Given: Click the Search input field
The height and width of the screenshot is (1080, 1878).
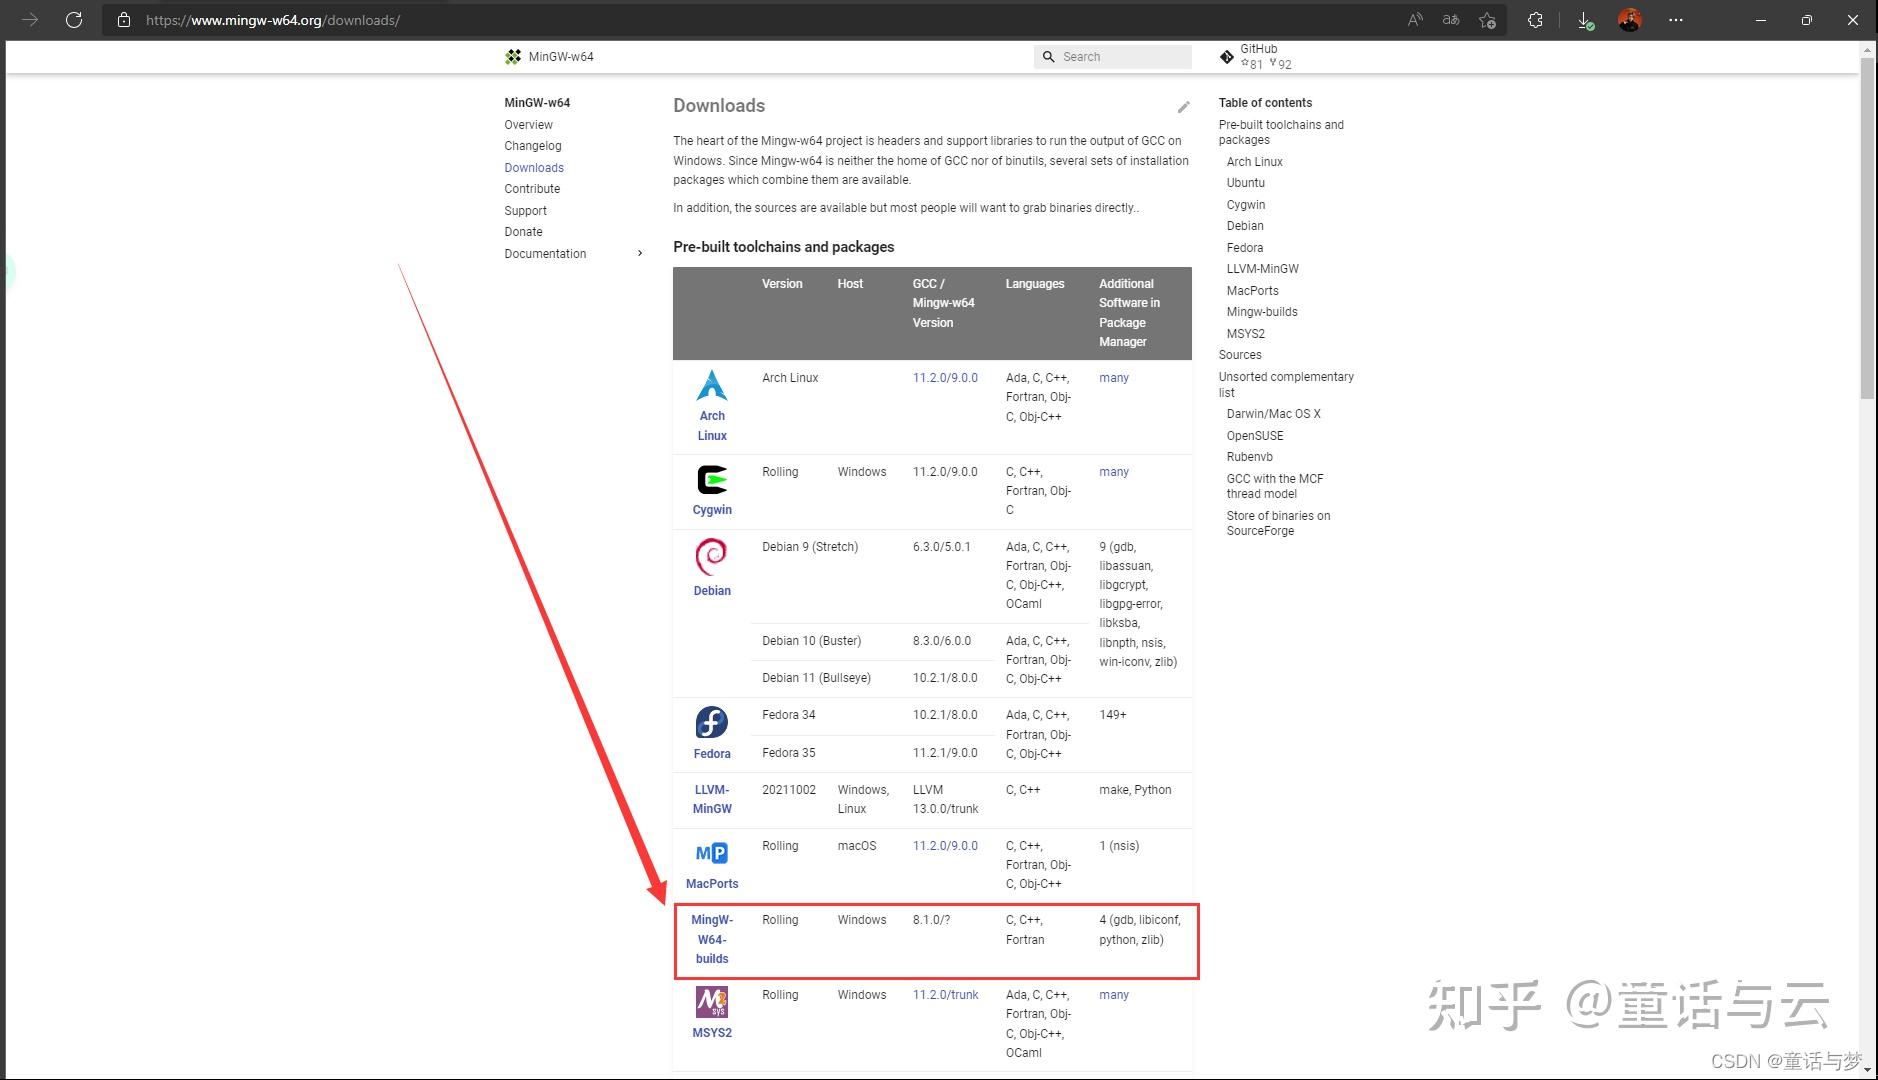Looking at the screenshot, I should 1113,57.
